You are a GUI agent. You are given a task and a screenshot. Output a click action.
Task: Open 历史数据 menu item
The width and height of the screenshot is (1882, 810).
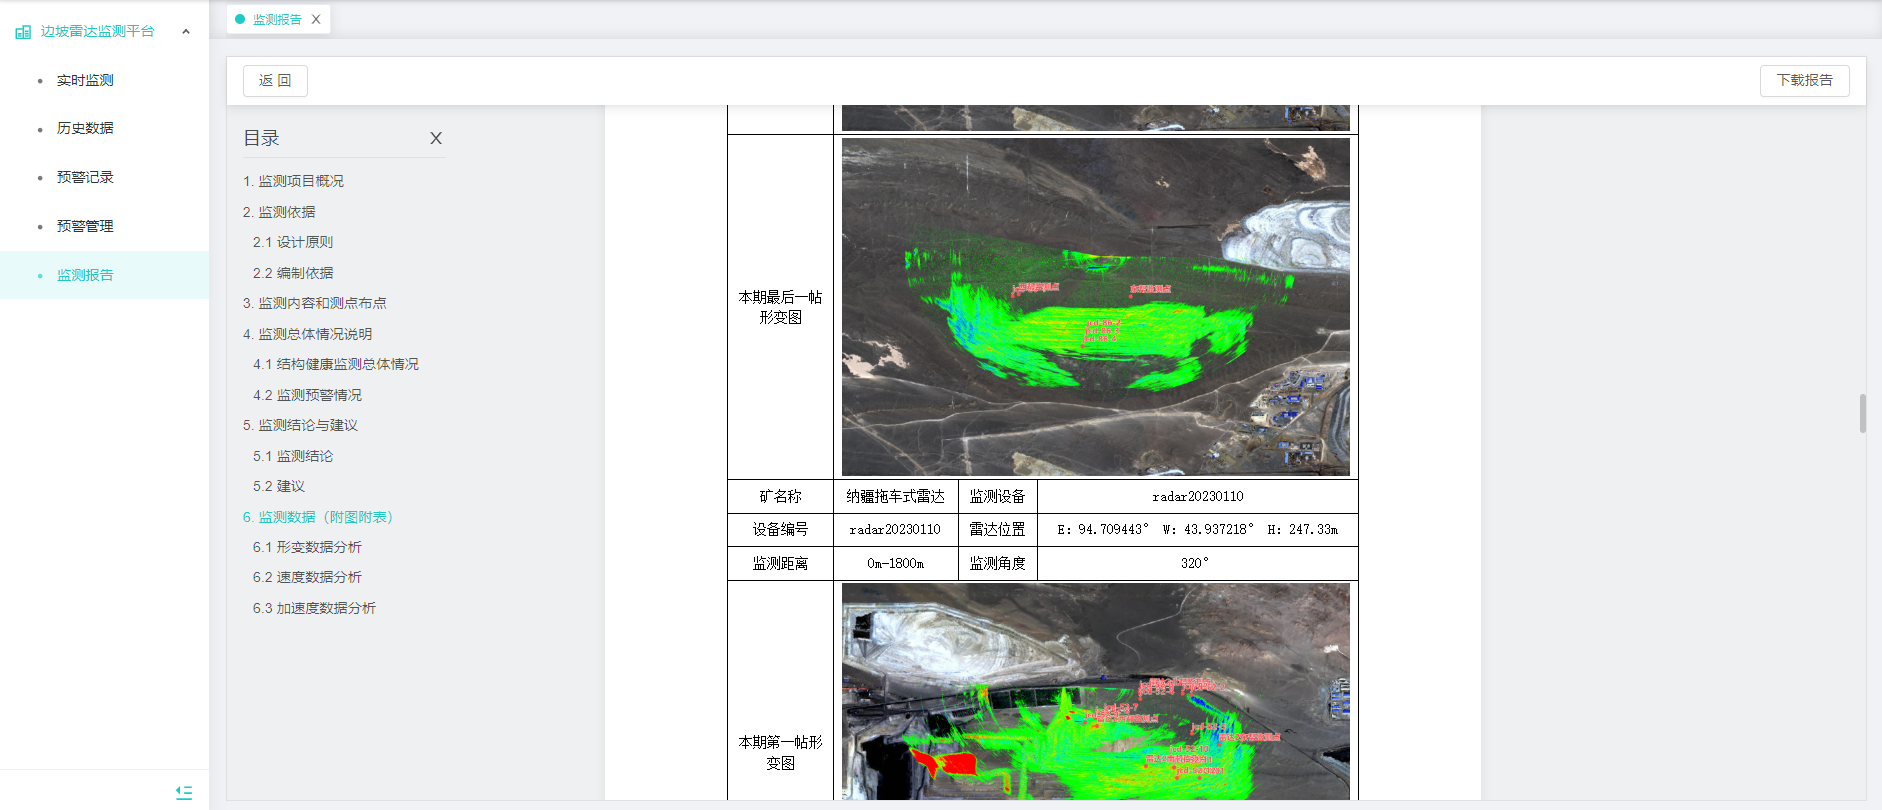tap(85, 128)
